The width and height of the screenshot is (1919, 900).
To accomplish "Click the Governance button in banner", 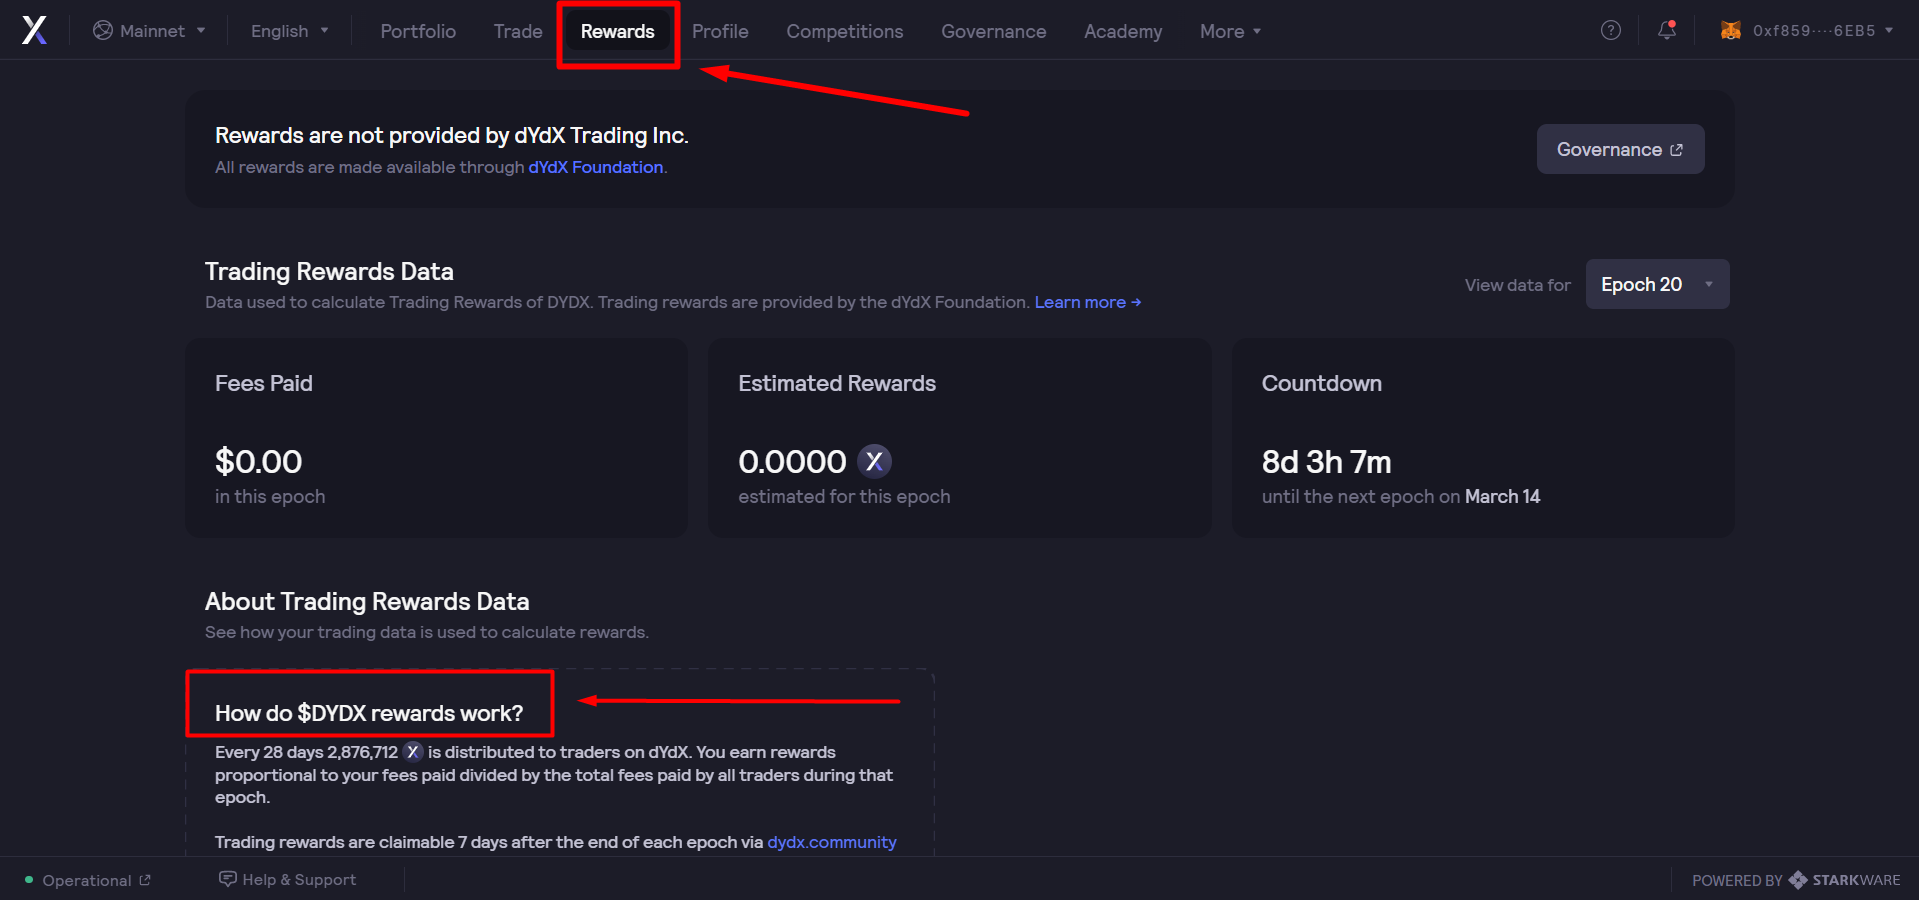I will 1620,149.
